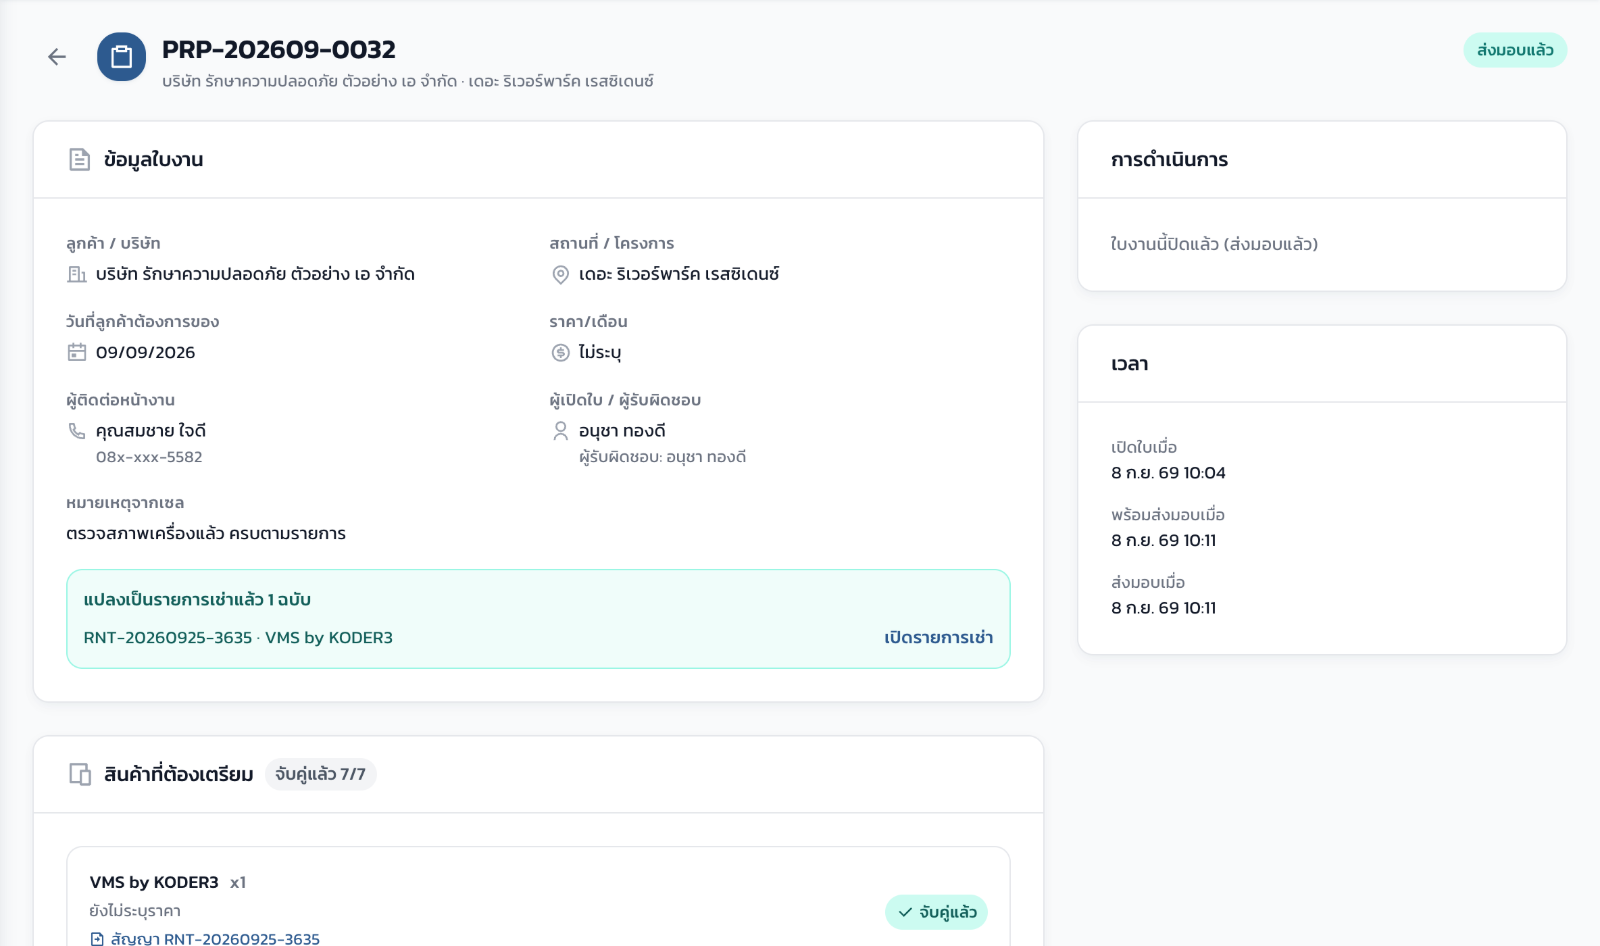Click the contract file icon beside สัญญา RNT-20260925-3635
The image size is (1600, 946).
(x=97, y=939)
